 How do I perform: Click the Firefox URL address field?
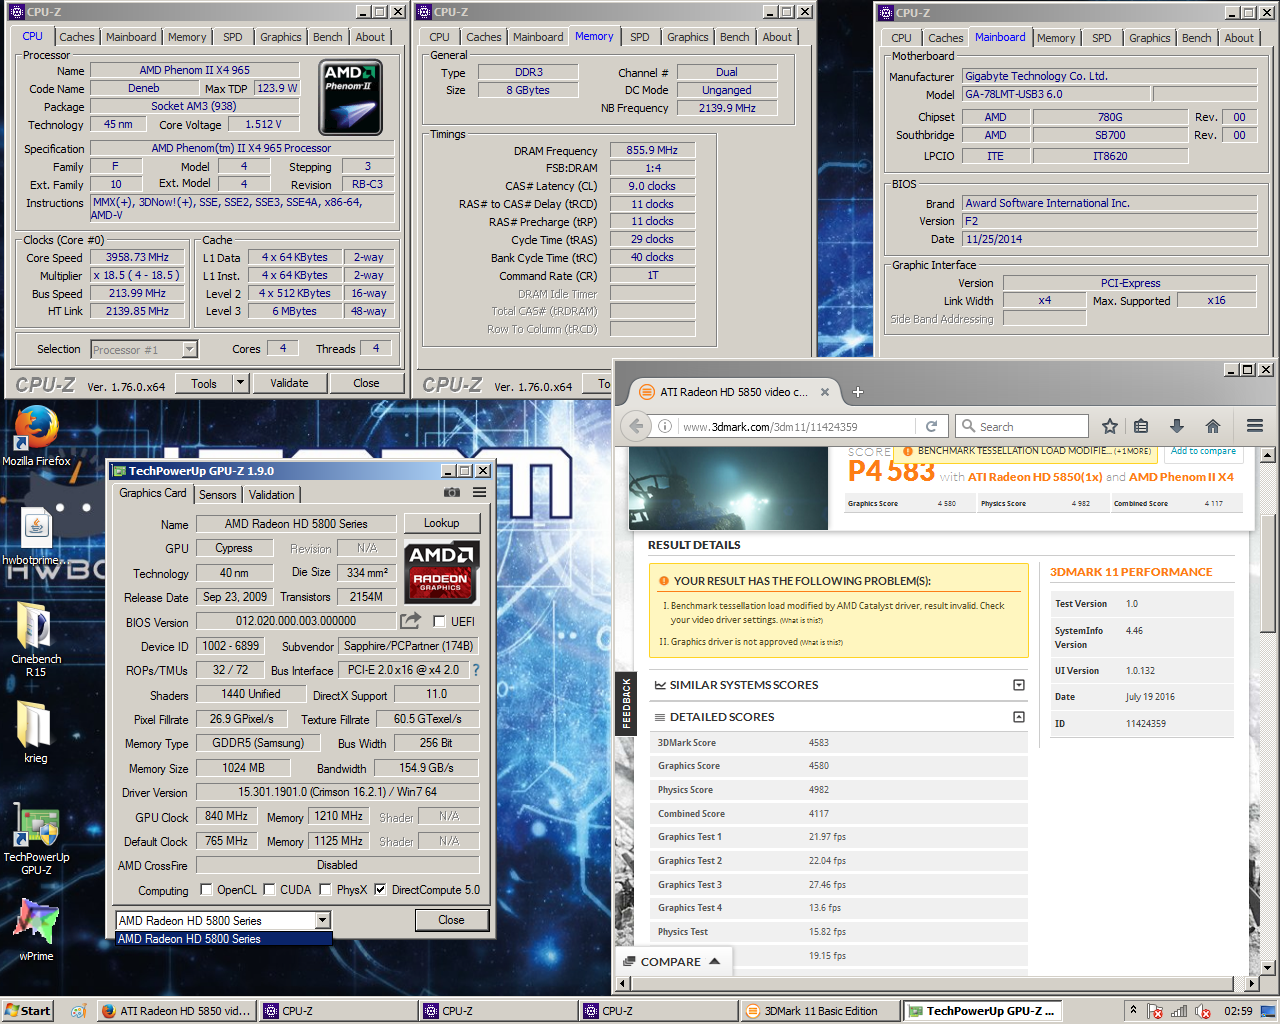tap(800, 426)
